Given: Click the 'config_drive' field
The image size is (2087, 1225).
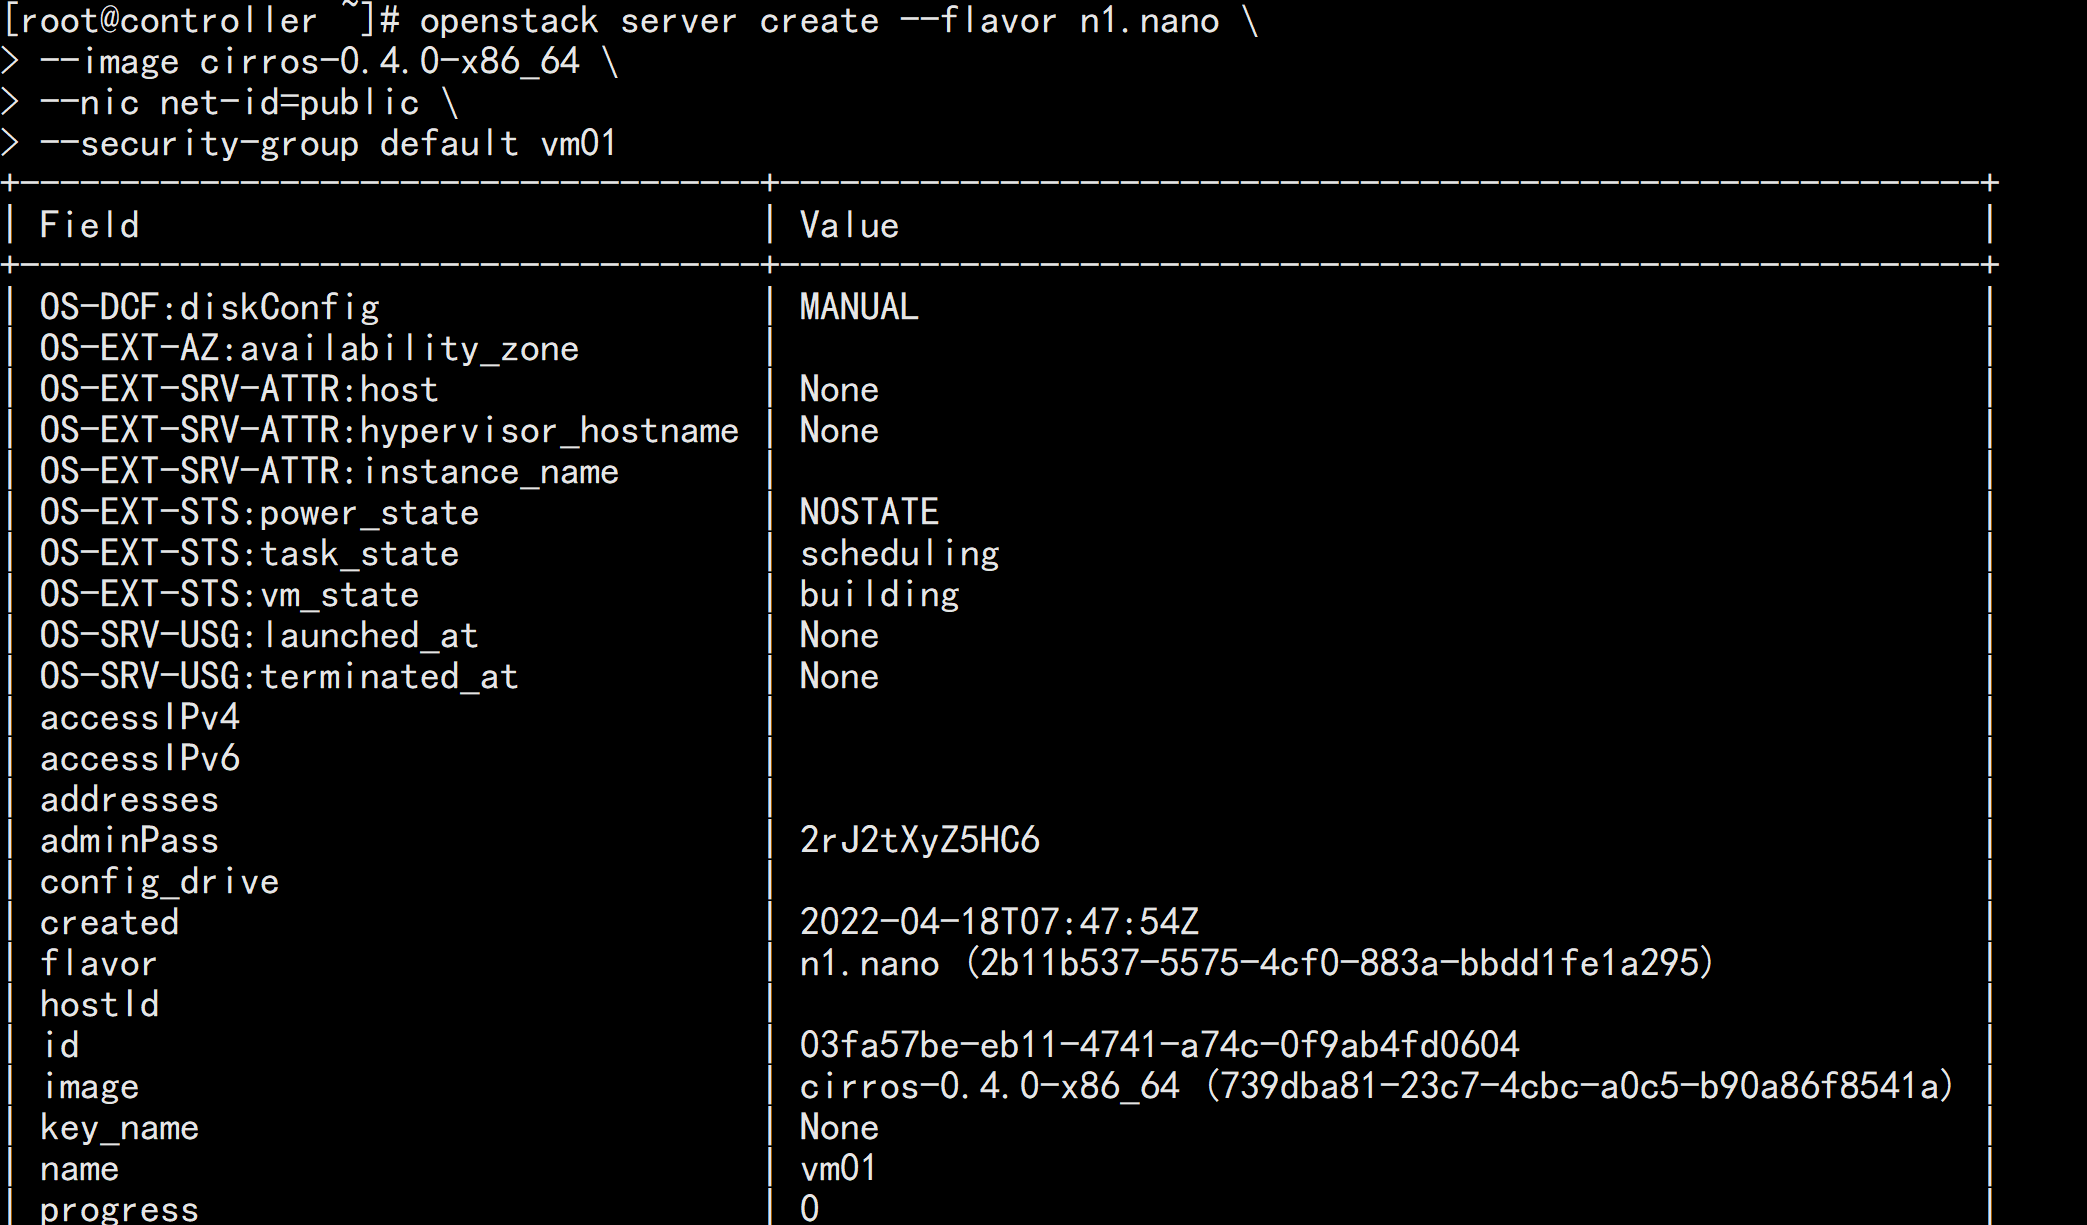Looking at the screenshot, I should point(160,881).
